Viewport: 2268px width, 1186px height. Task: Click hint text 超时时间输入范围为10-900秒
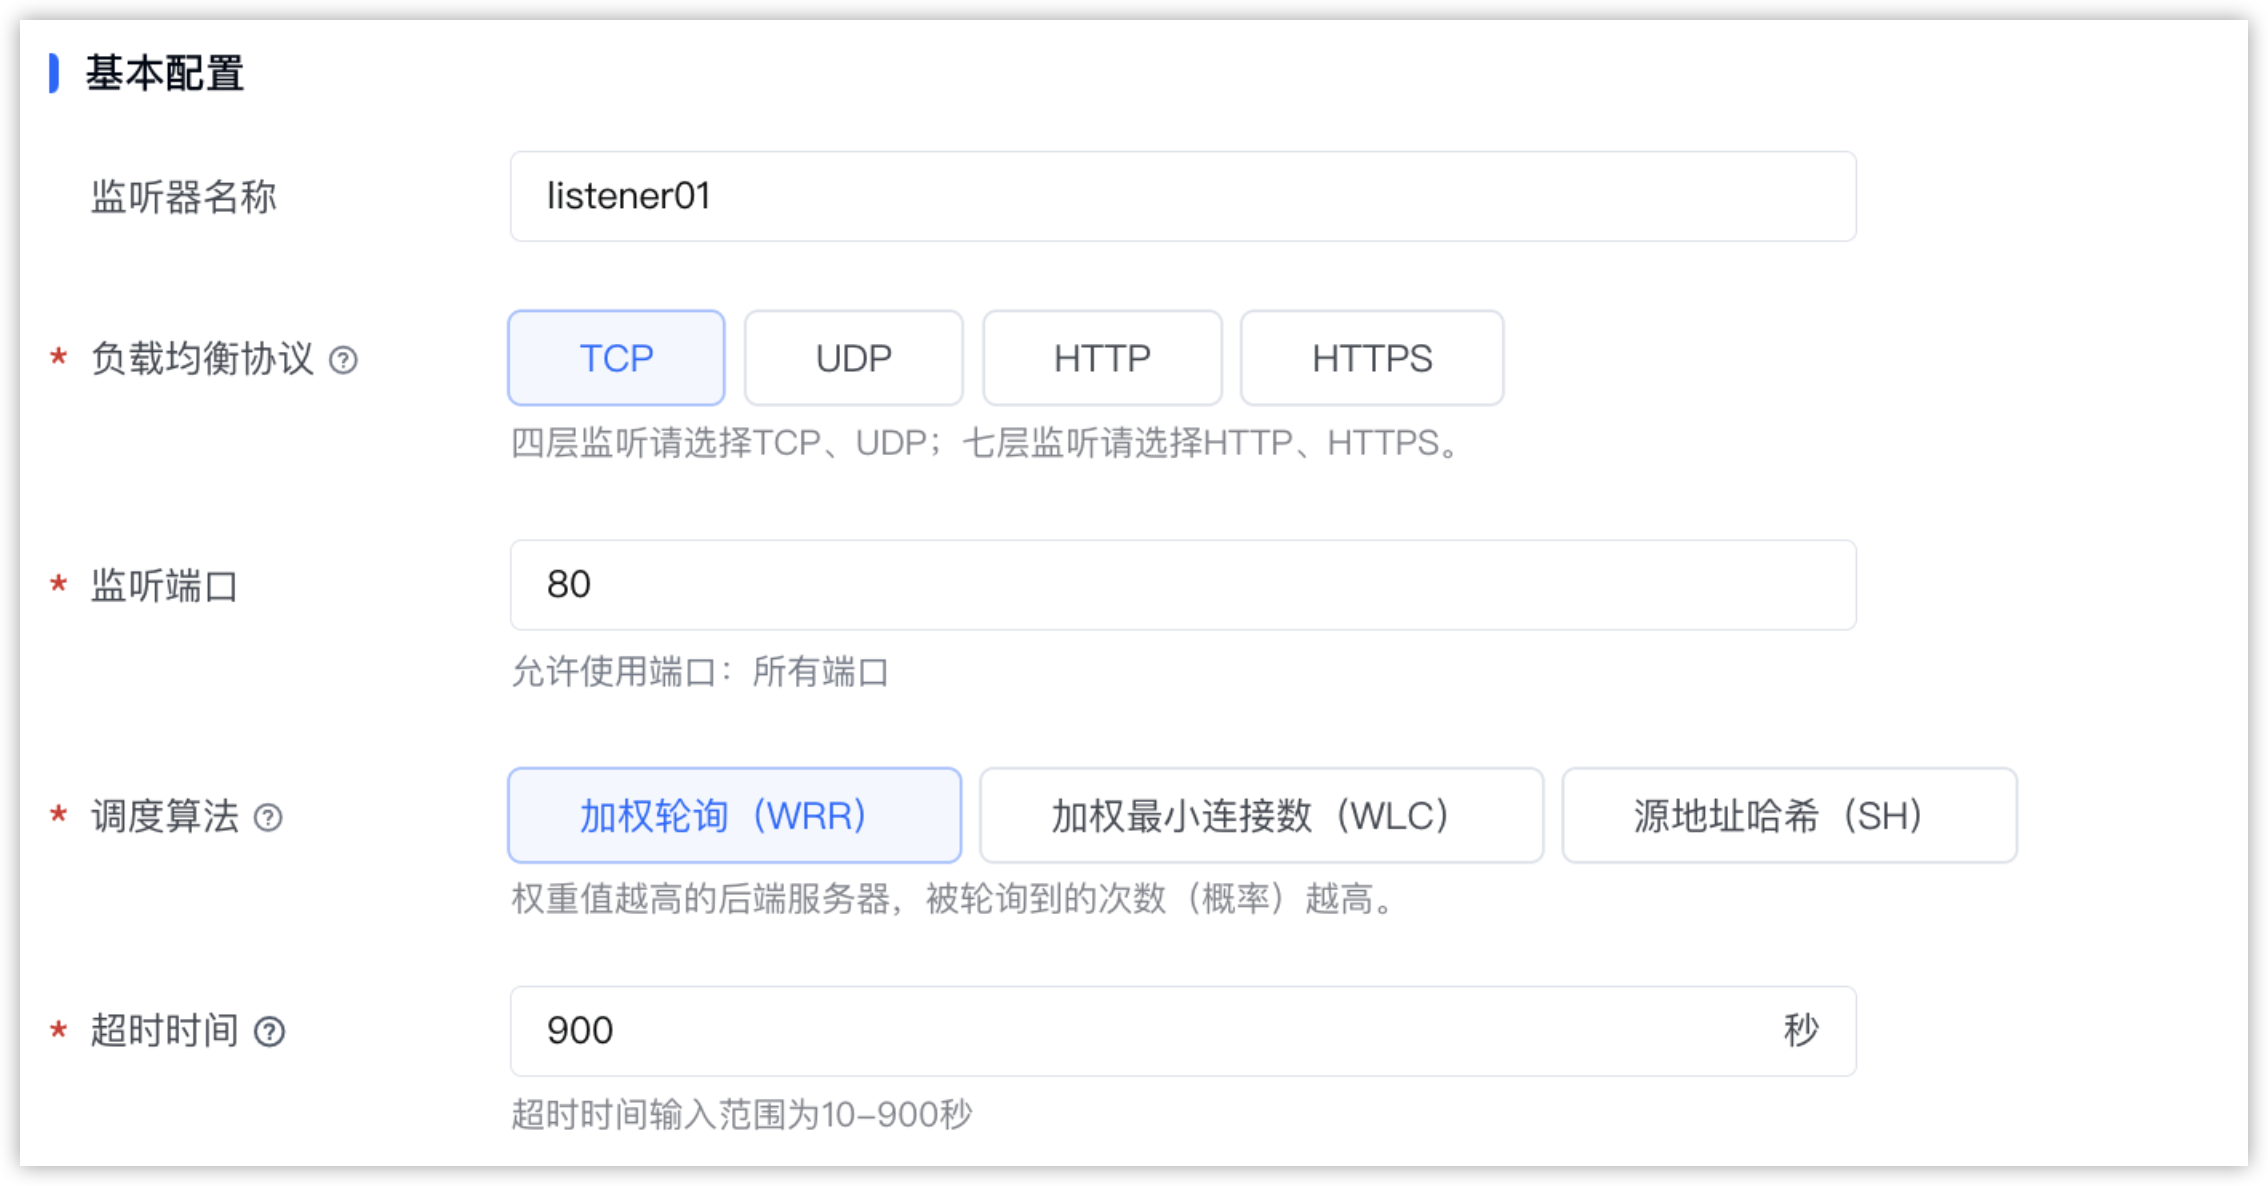[742, 1114]
